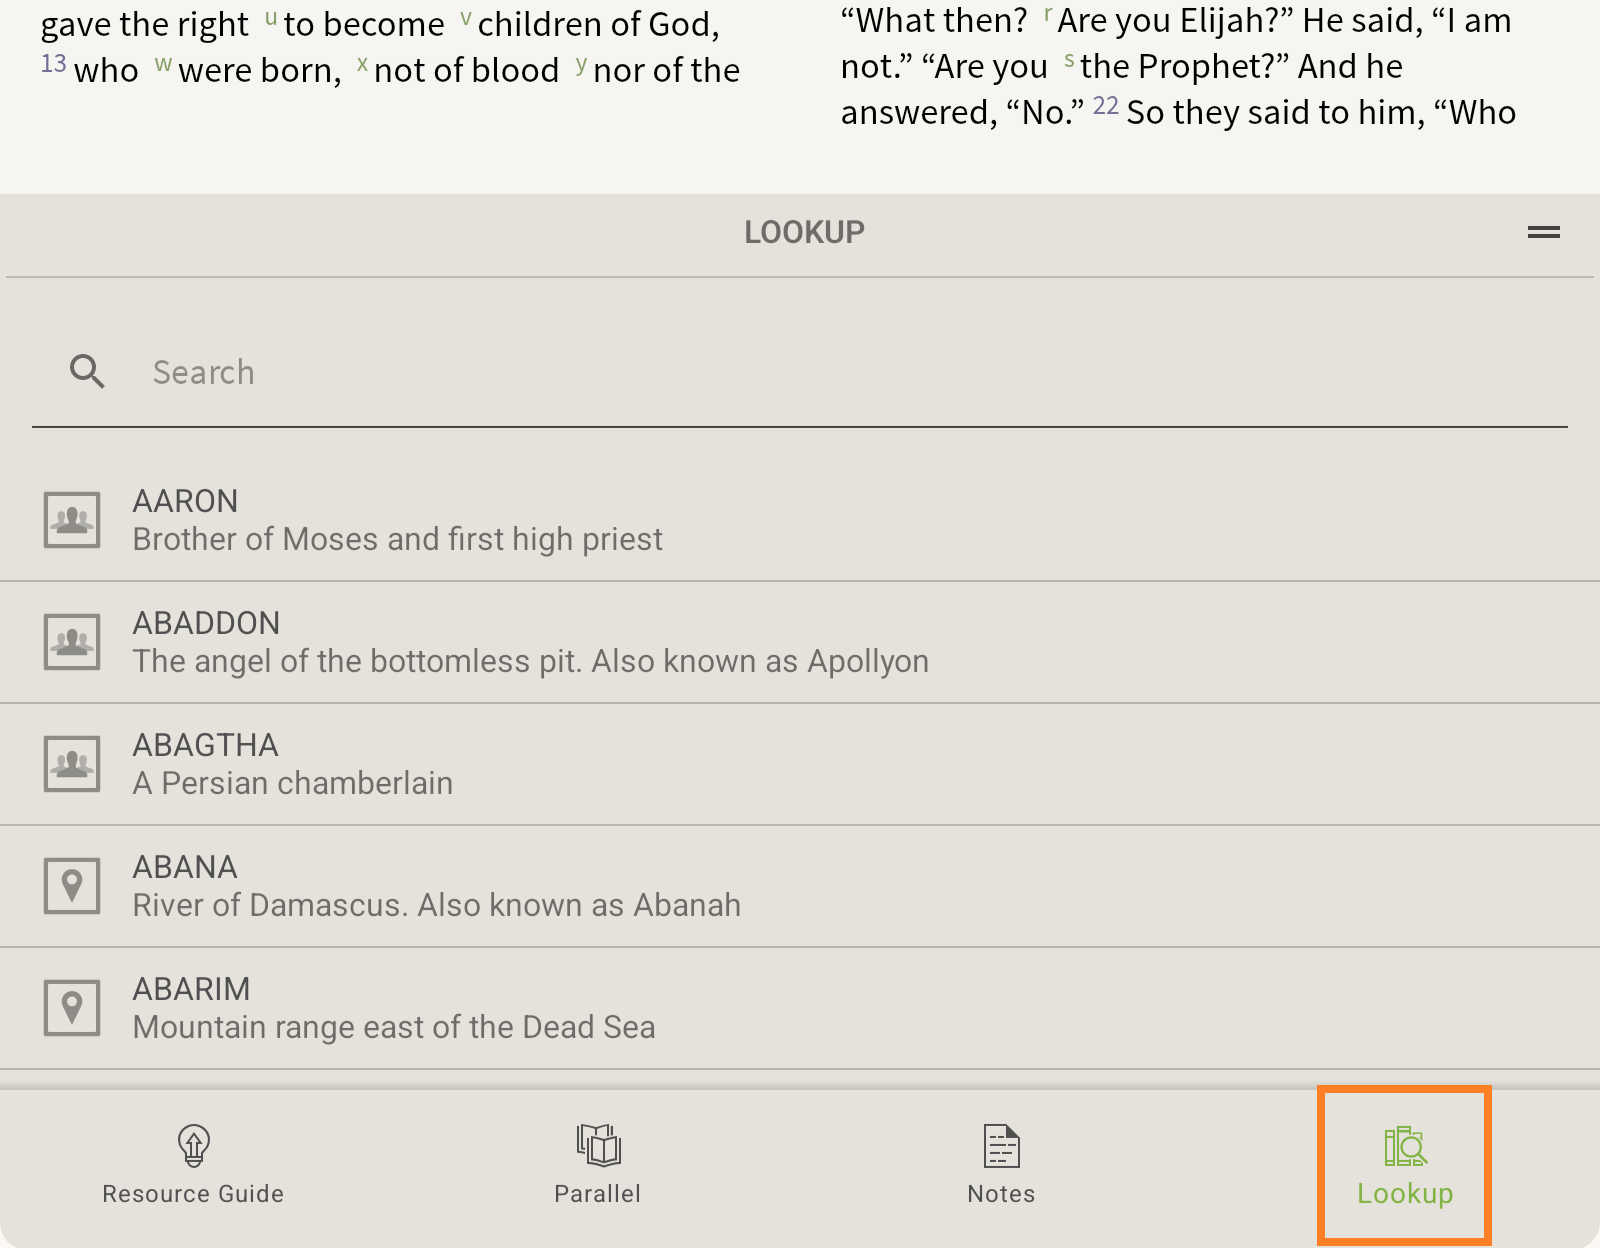This screenshot has width=1600, height=1248.
Task: Tap verse 22 number in passage
Action: pyautogui.click(x=1105, y=106)
